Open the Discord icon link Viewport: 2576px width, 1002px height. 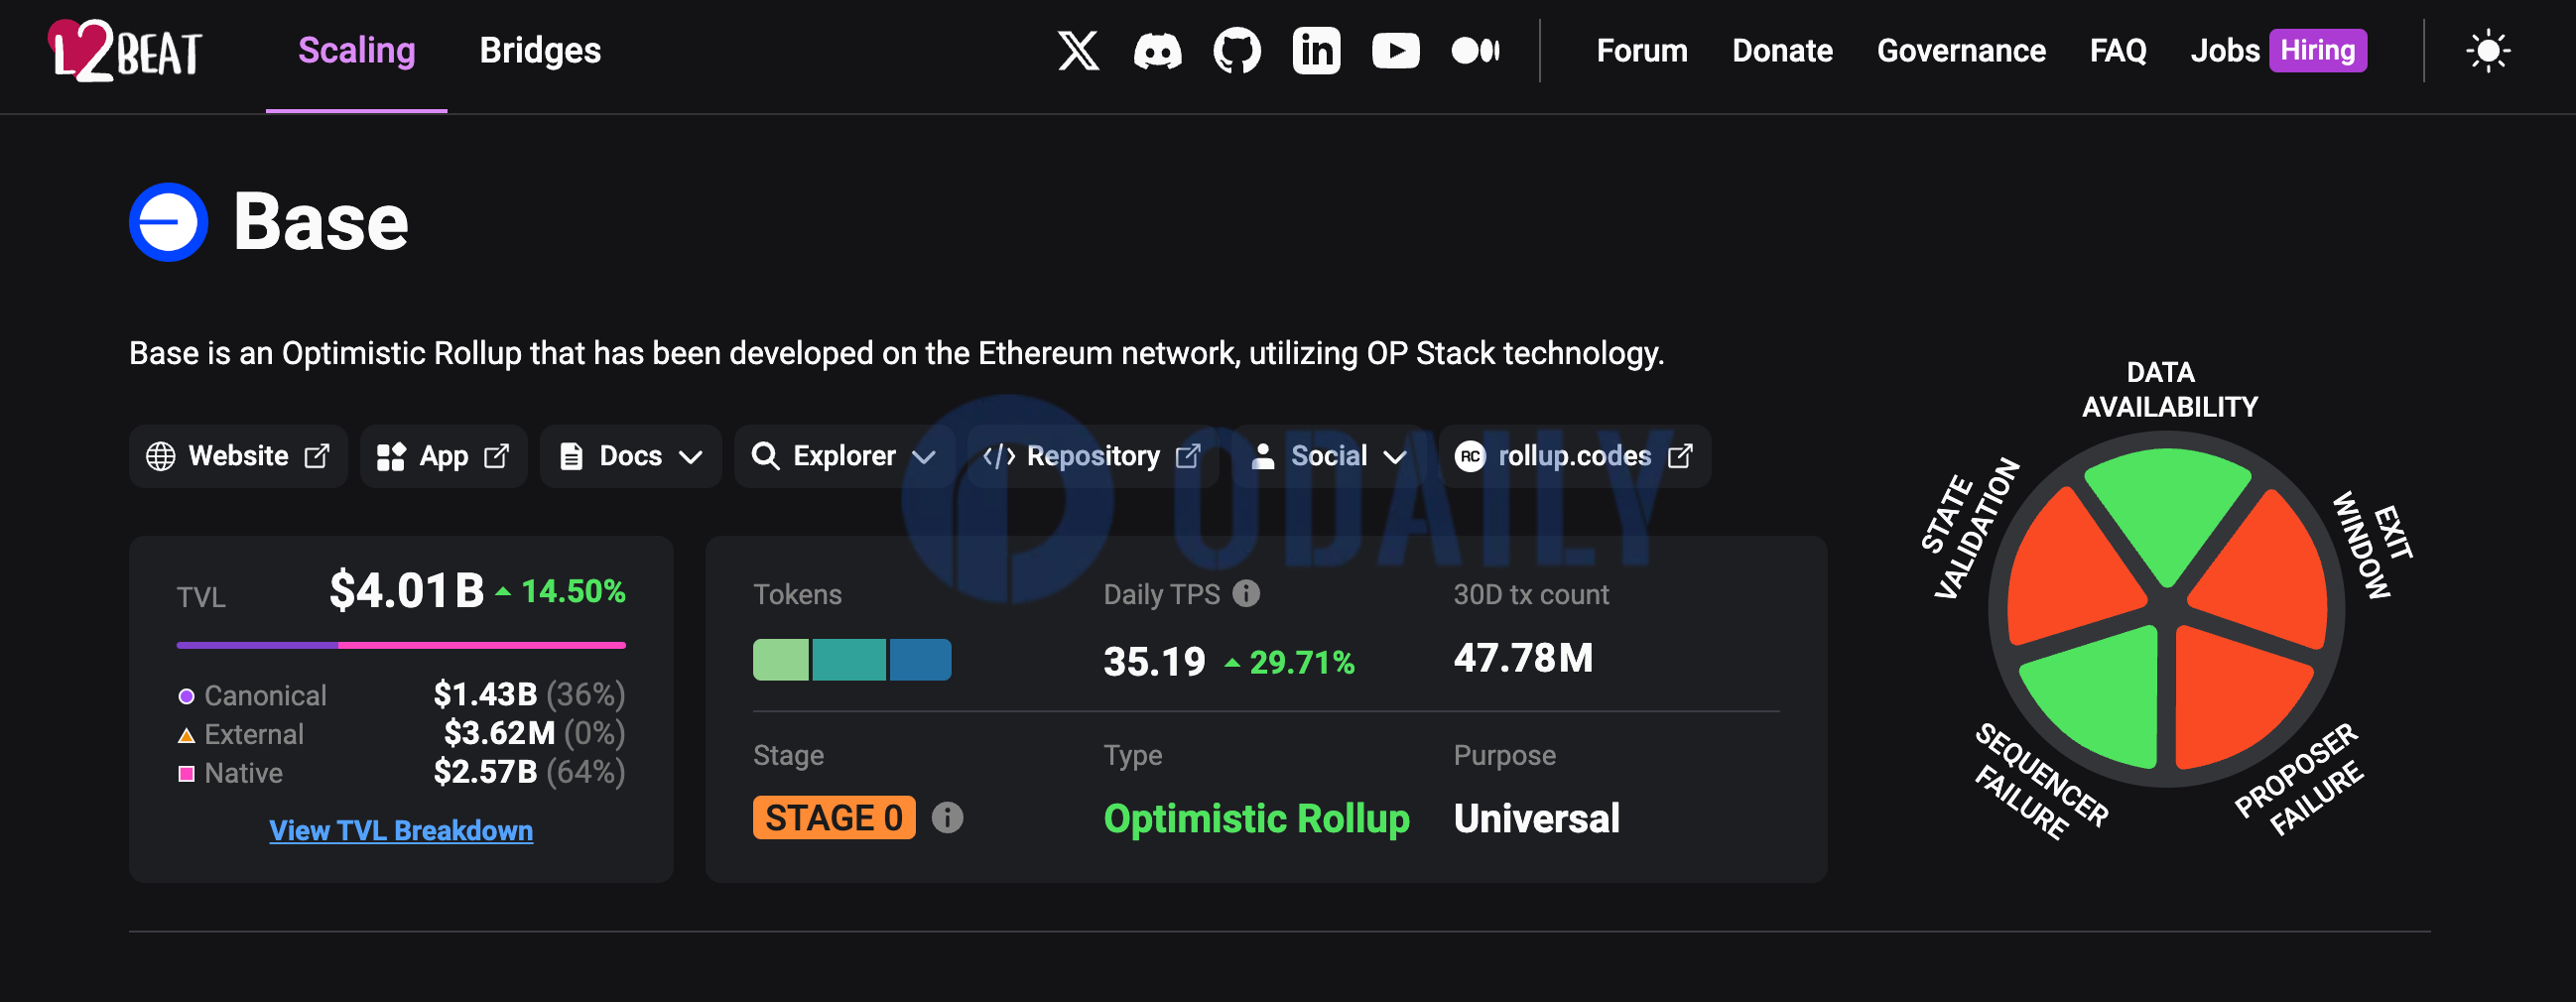[1158, 51]
